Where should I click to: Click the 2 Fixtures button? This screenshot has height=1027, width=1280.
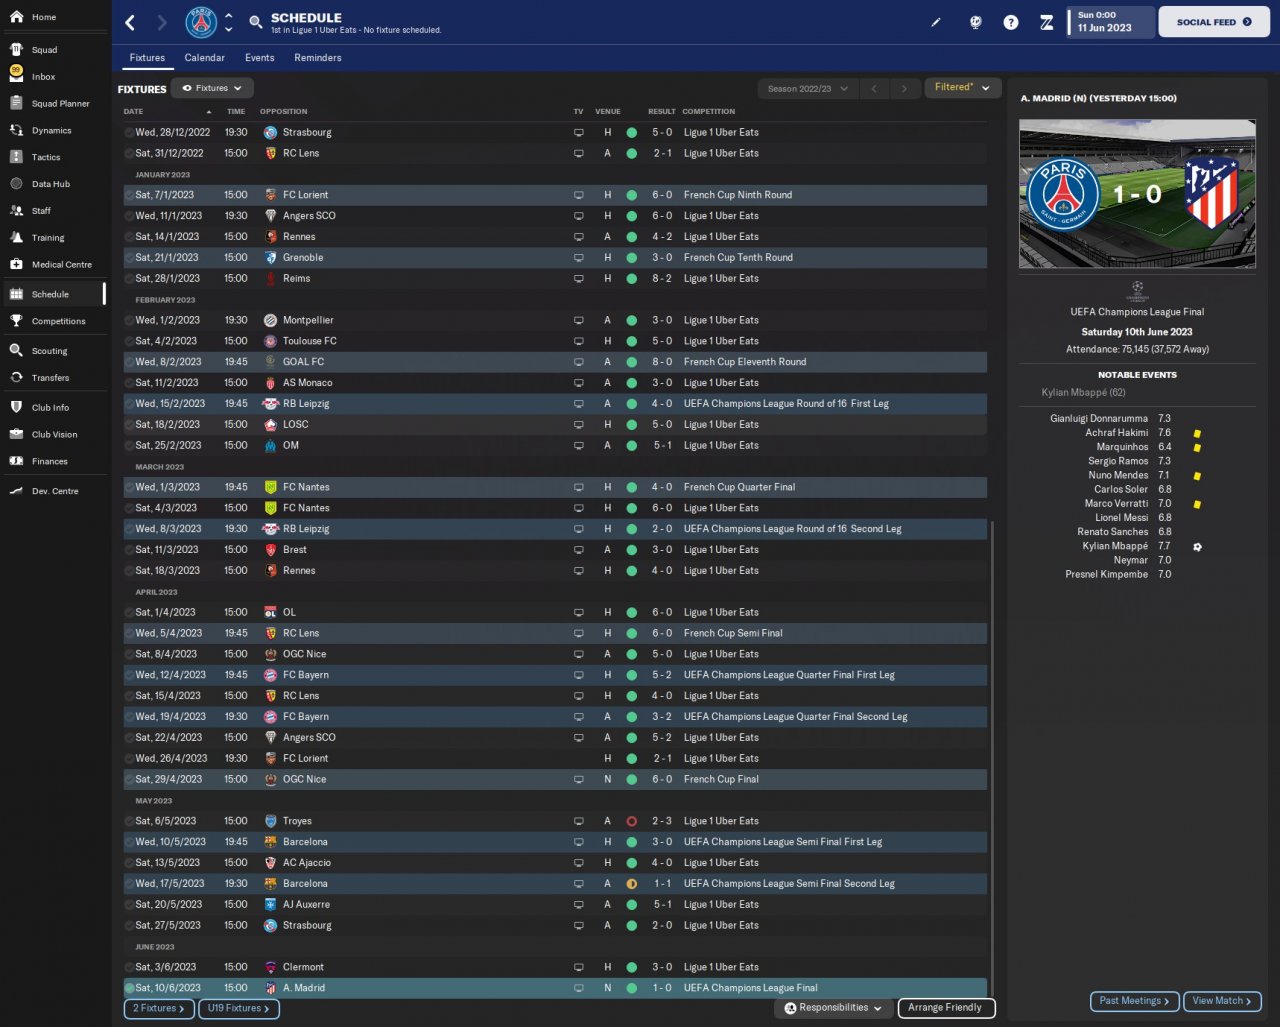pyautogui.click(x=159, y=1008)
